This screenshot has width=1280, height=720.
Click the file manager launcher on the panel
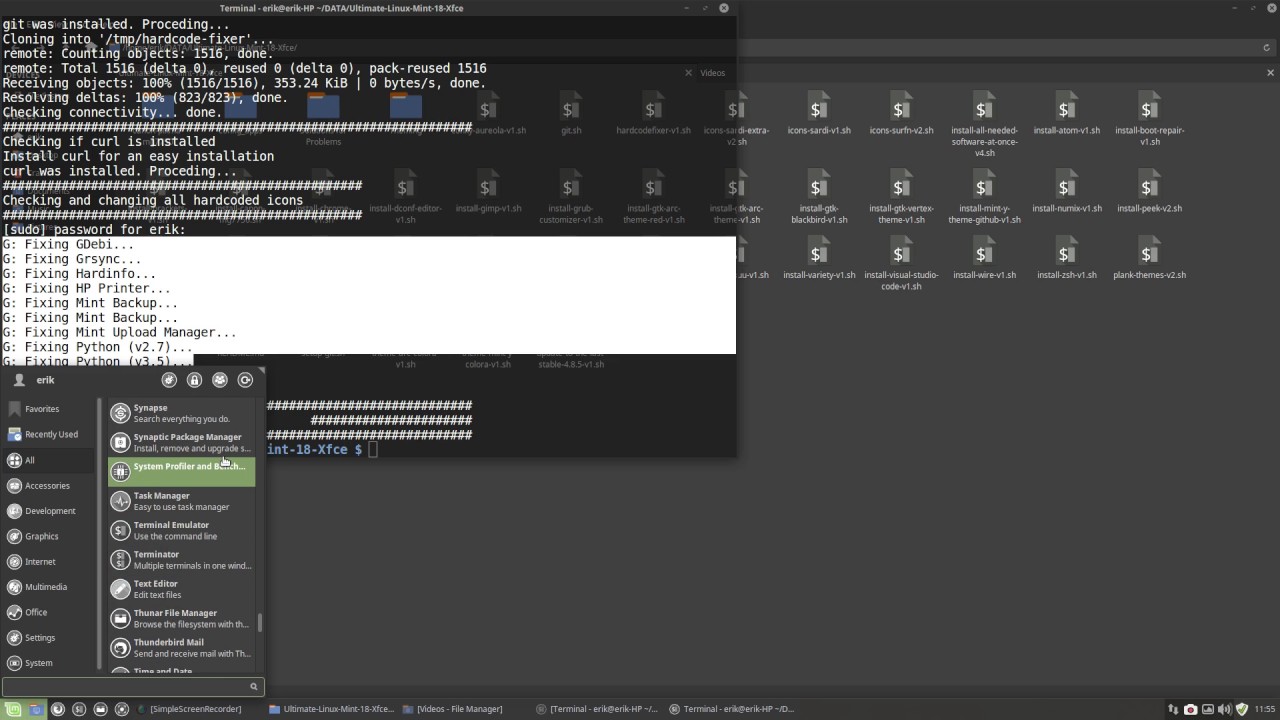coord(101,709)
